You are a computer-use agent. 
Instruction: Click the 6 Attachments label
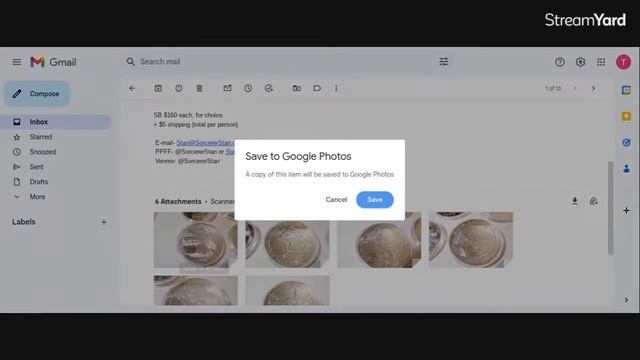(x=178, y=202)
